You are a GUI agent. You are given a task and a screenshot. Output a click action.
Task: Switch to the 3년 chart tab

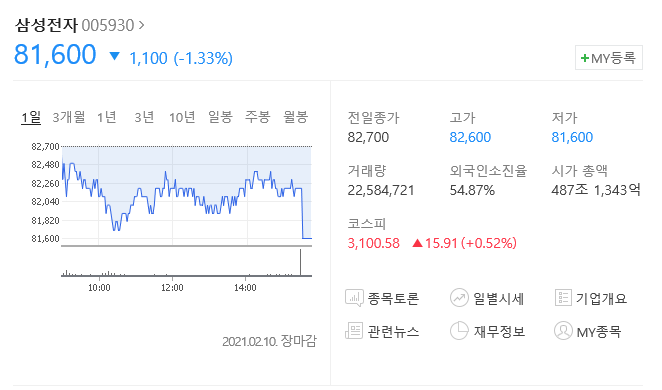pos(144,117)
